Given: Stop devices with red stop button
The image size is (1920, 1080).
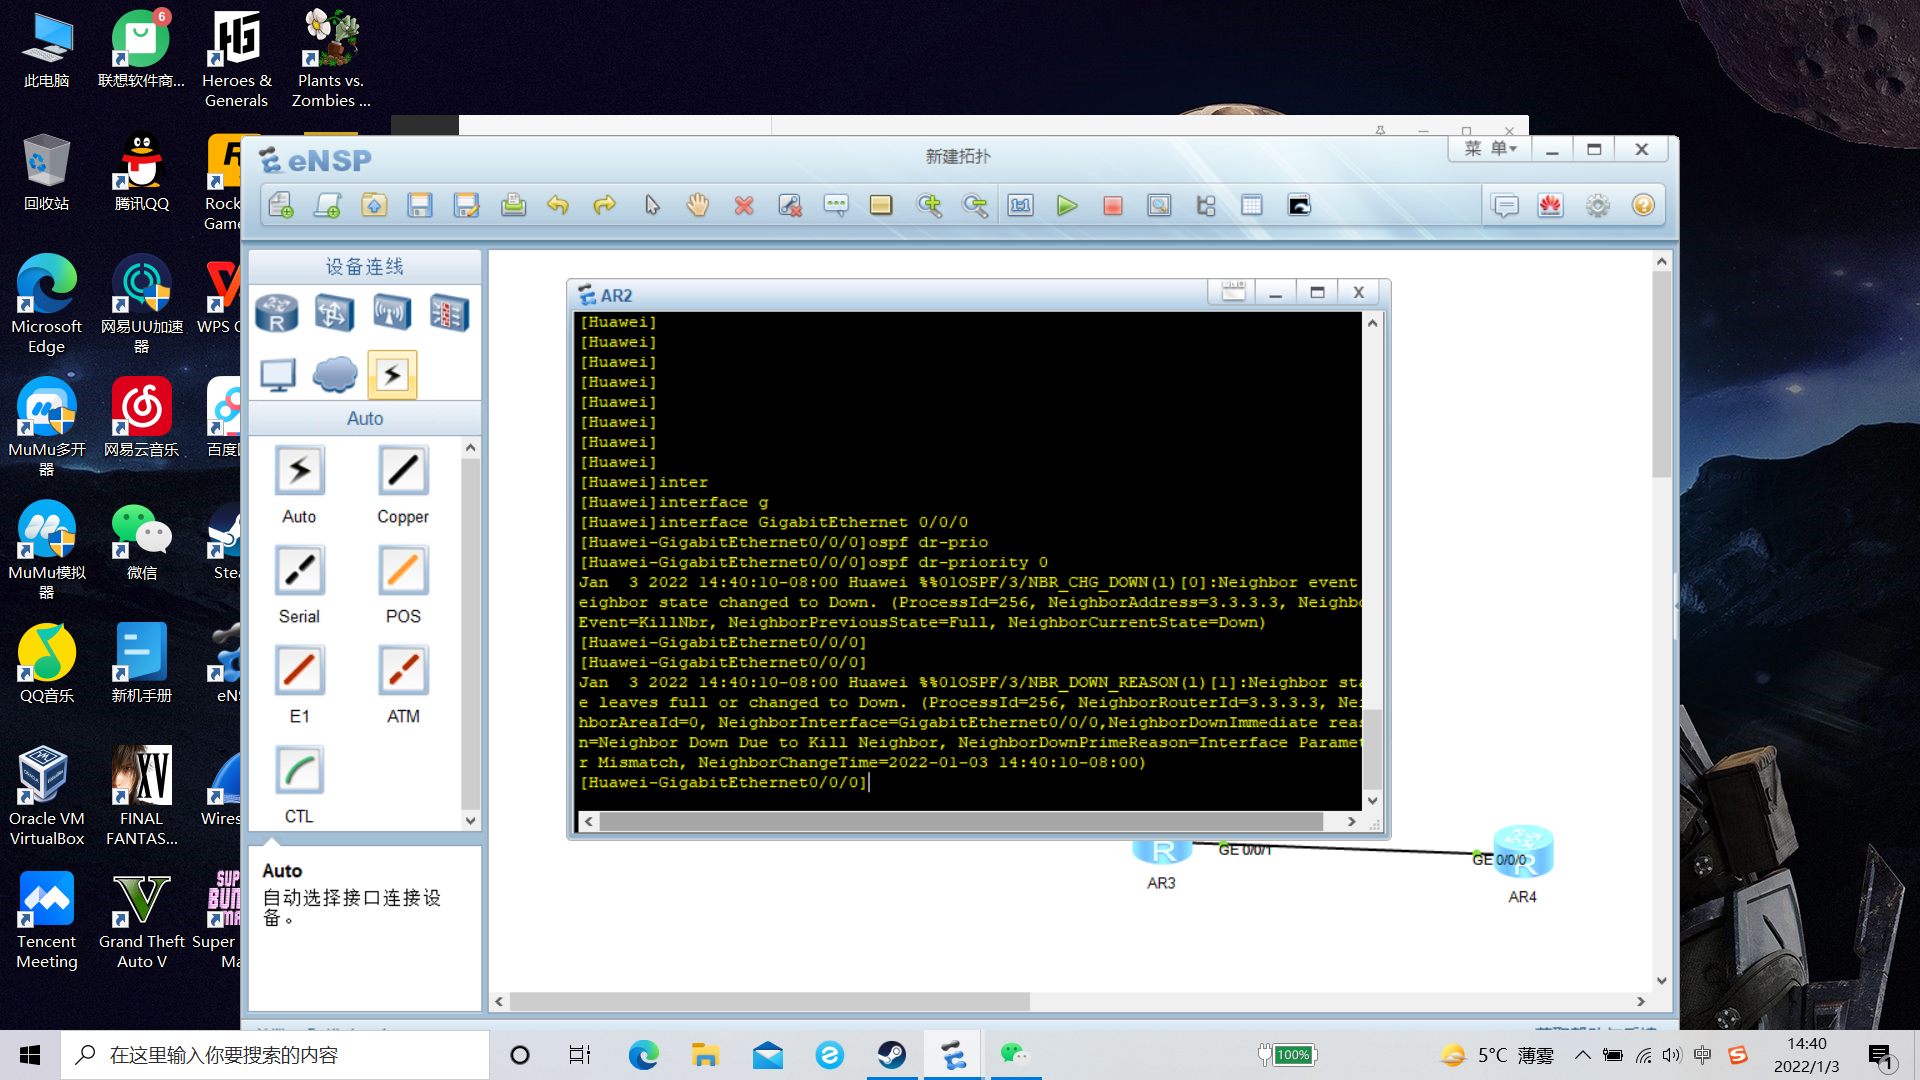Looking at the screenshot, I should (1113, 206).
